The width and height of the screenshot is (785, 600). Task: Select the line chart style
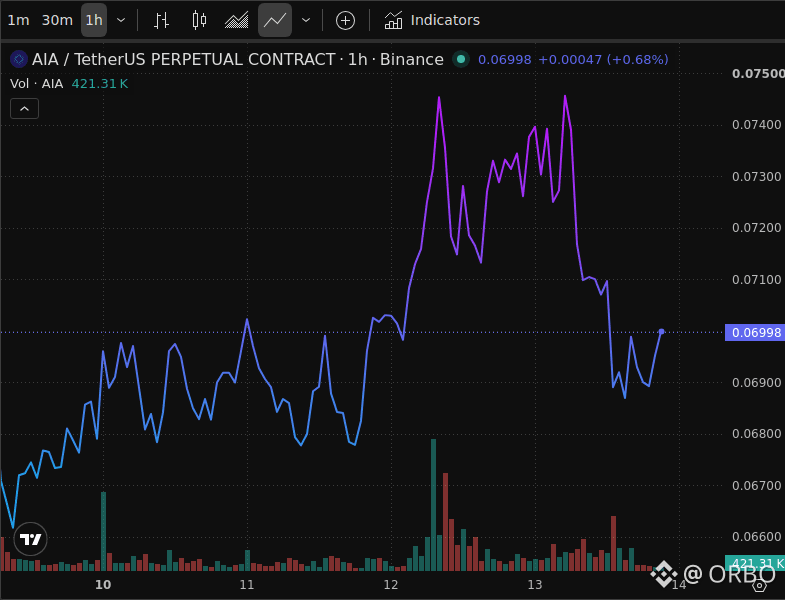(x=275, y=20)
